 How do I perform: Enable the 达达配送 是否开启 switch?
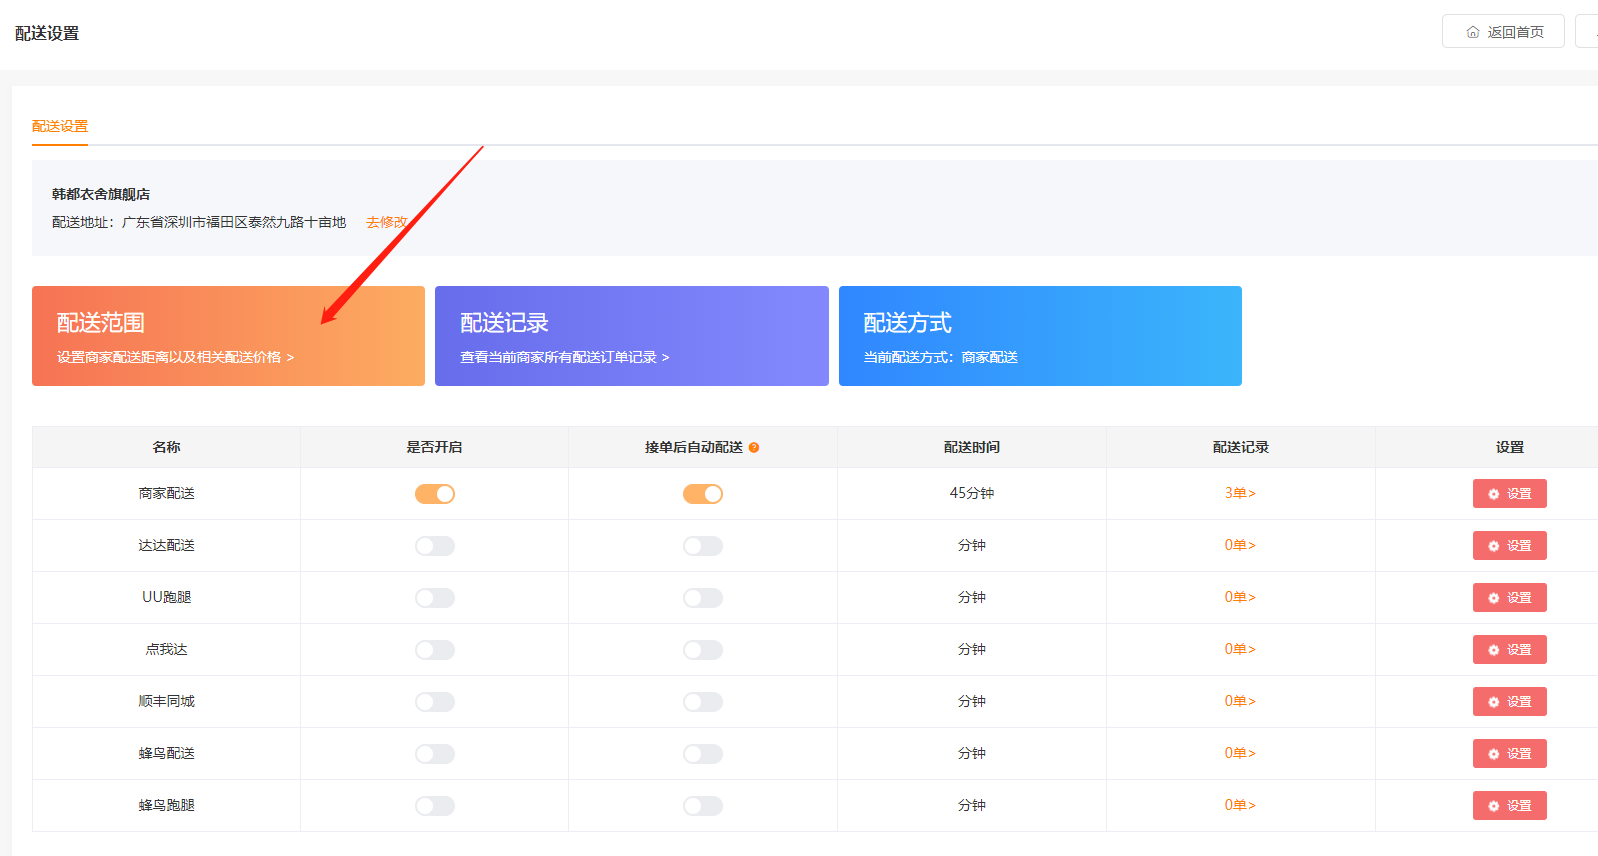(x=435, y=546)
